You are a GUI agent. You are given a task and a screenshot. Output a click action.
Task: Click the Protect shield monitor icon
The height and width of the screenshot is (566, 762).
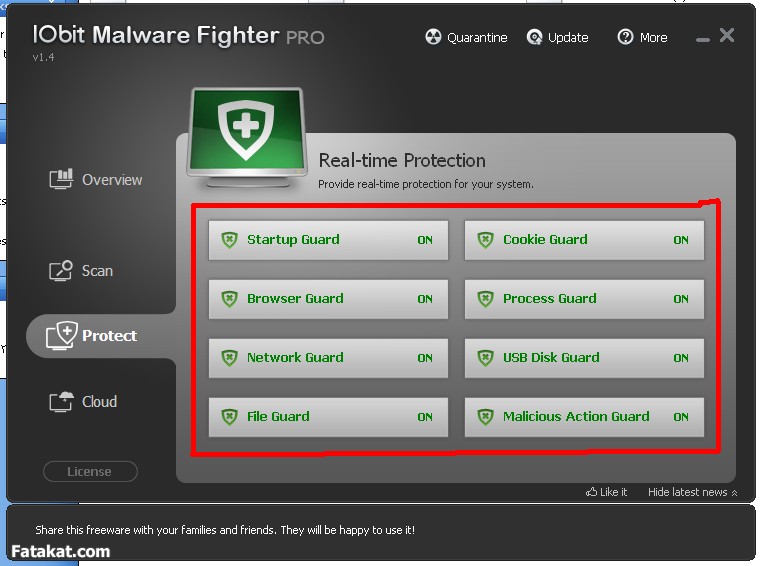click(x=62, y=335)
